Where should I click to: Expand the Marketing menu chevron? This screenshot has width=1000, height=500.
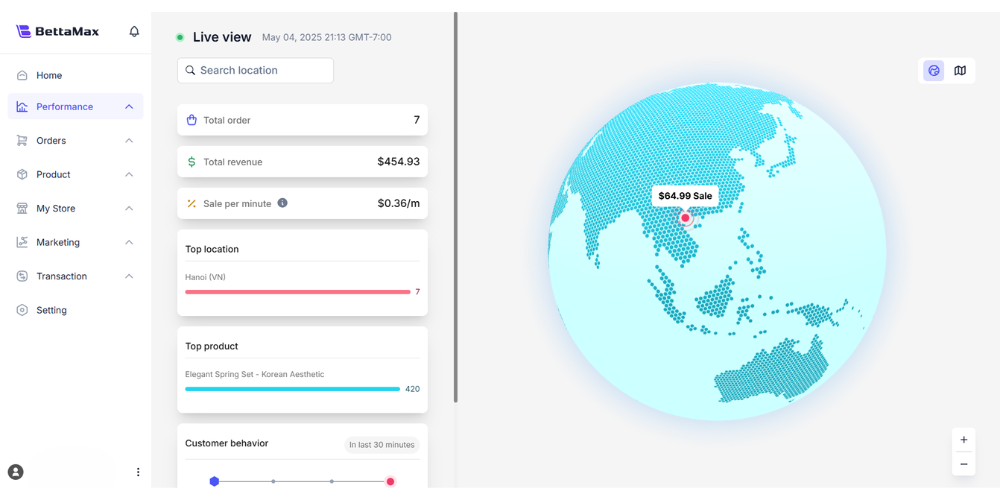pos(129,242)
